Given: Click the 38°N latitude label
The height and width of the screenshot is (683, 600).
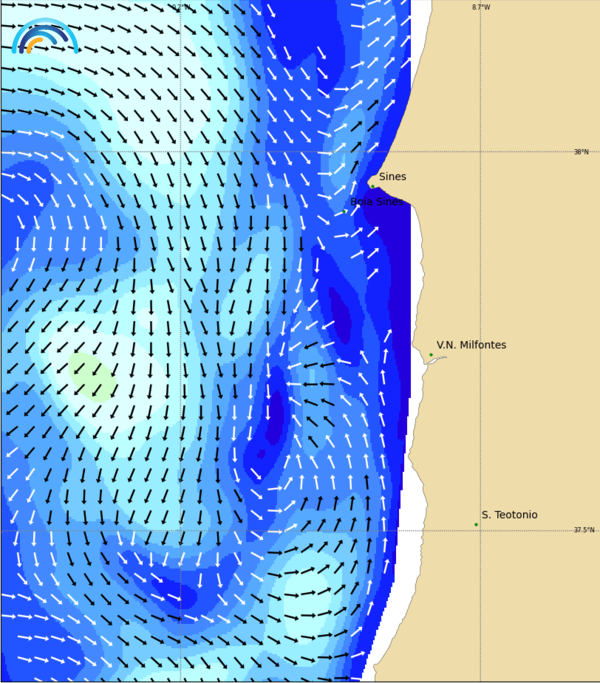Looking at the screenshot, I should 581,152.
